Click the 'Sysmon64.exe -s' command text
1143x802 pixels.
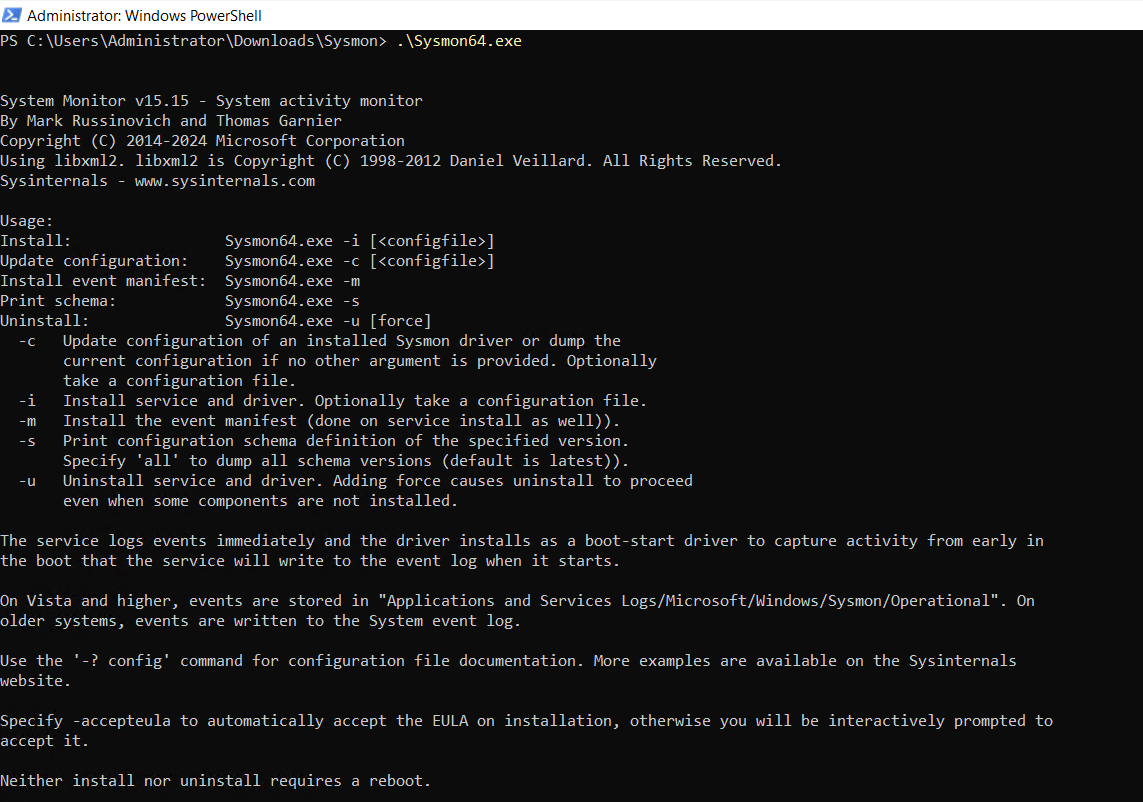(292, 301)
